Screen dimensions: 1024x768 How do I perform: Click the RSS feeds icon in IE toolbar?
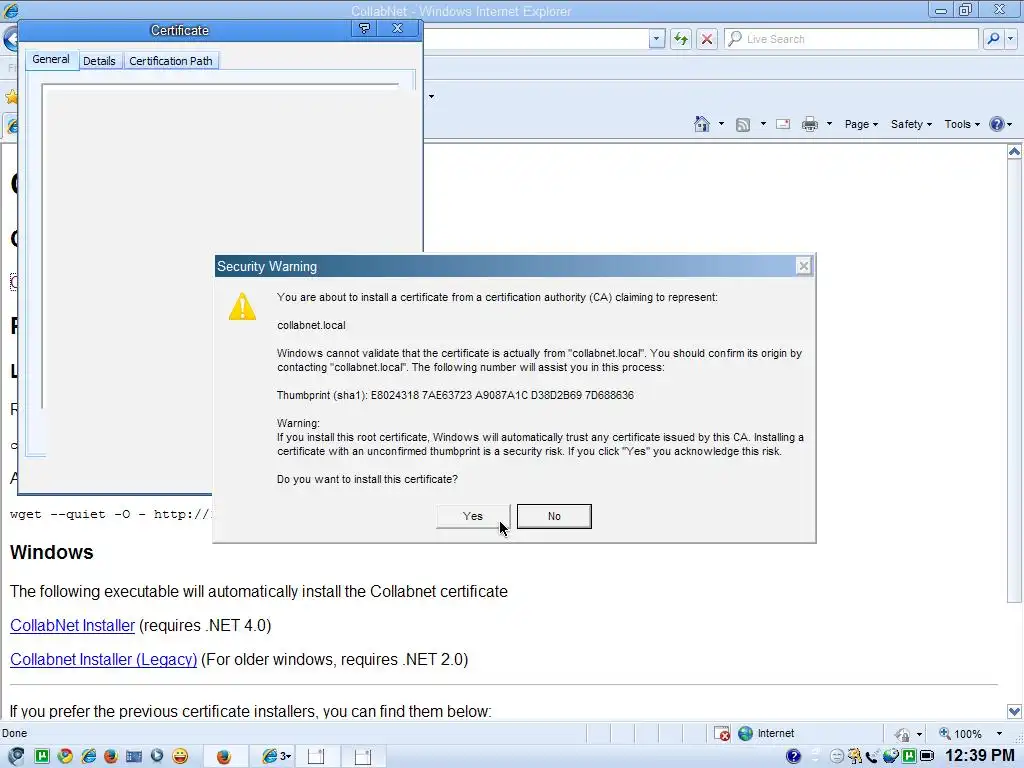click(x=743, y=125)
